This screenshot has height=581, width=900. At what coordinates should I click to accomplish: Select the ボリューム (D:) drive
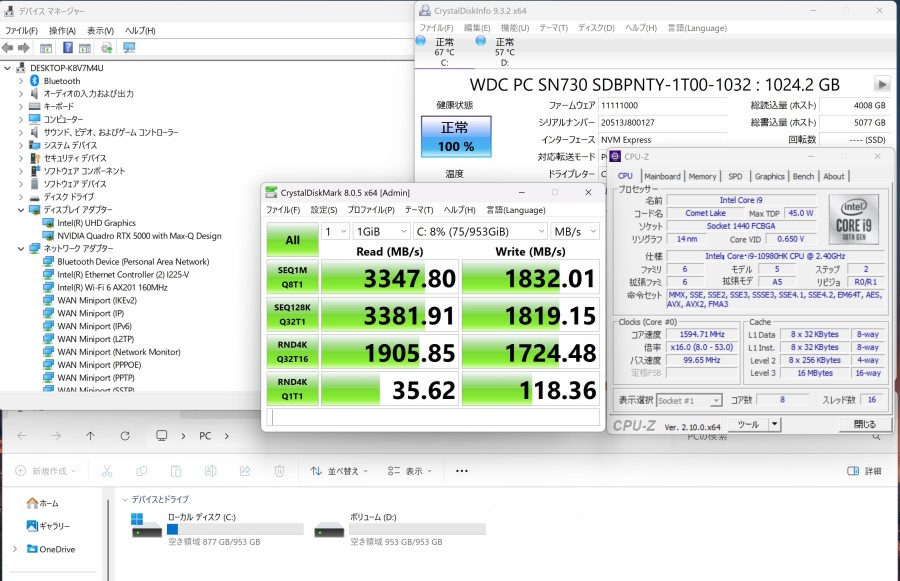click(x=399, y=529)
